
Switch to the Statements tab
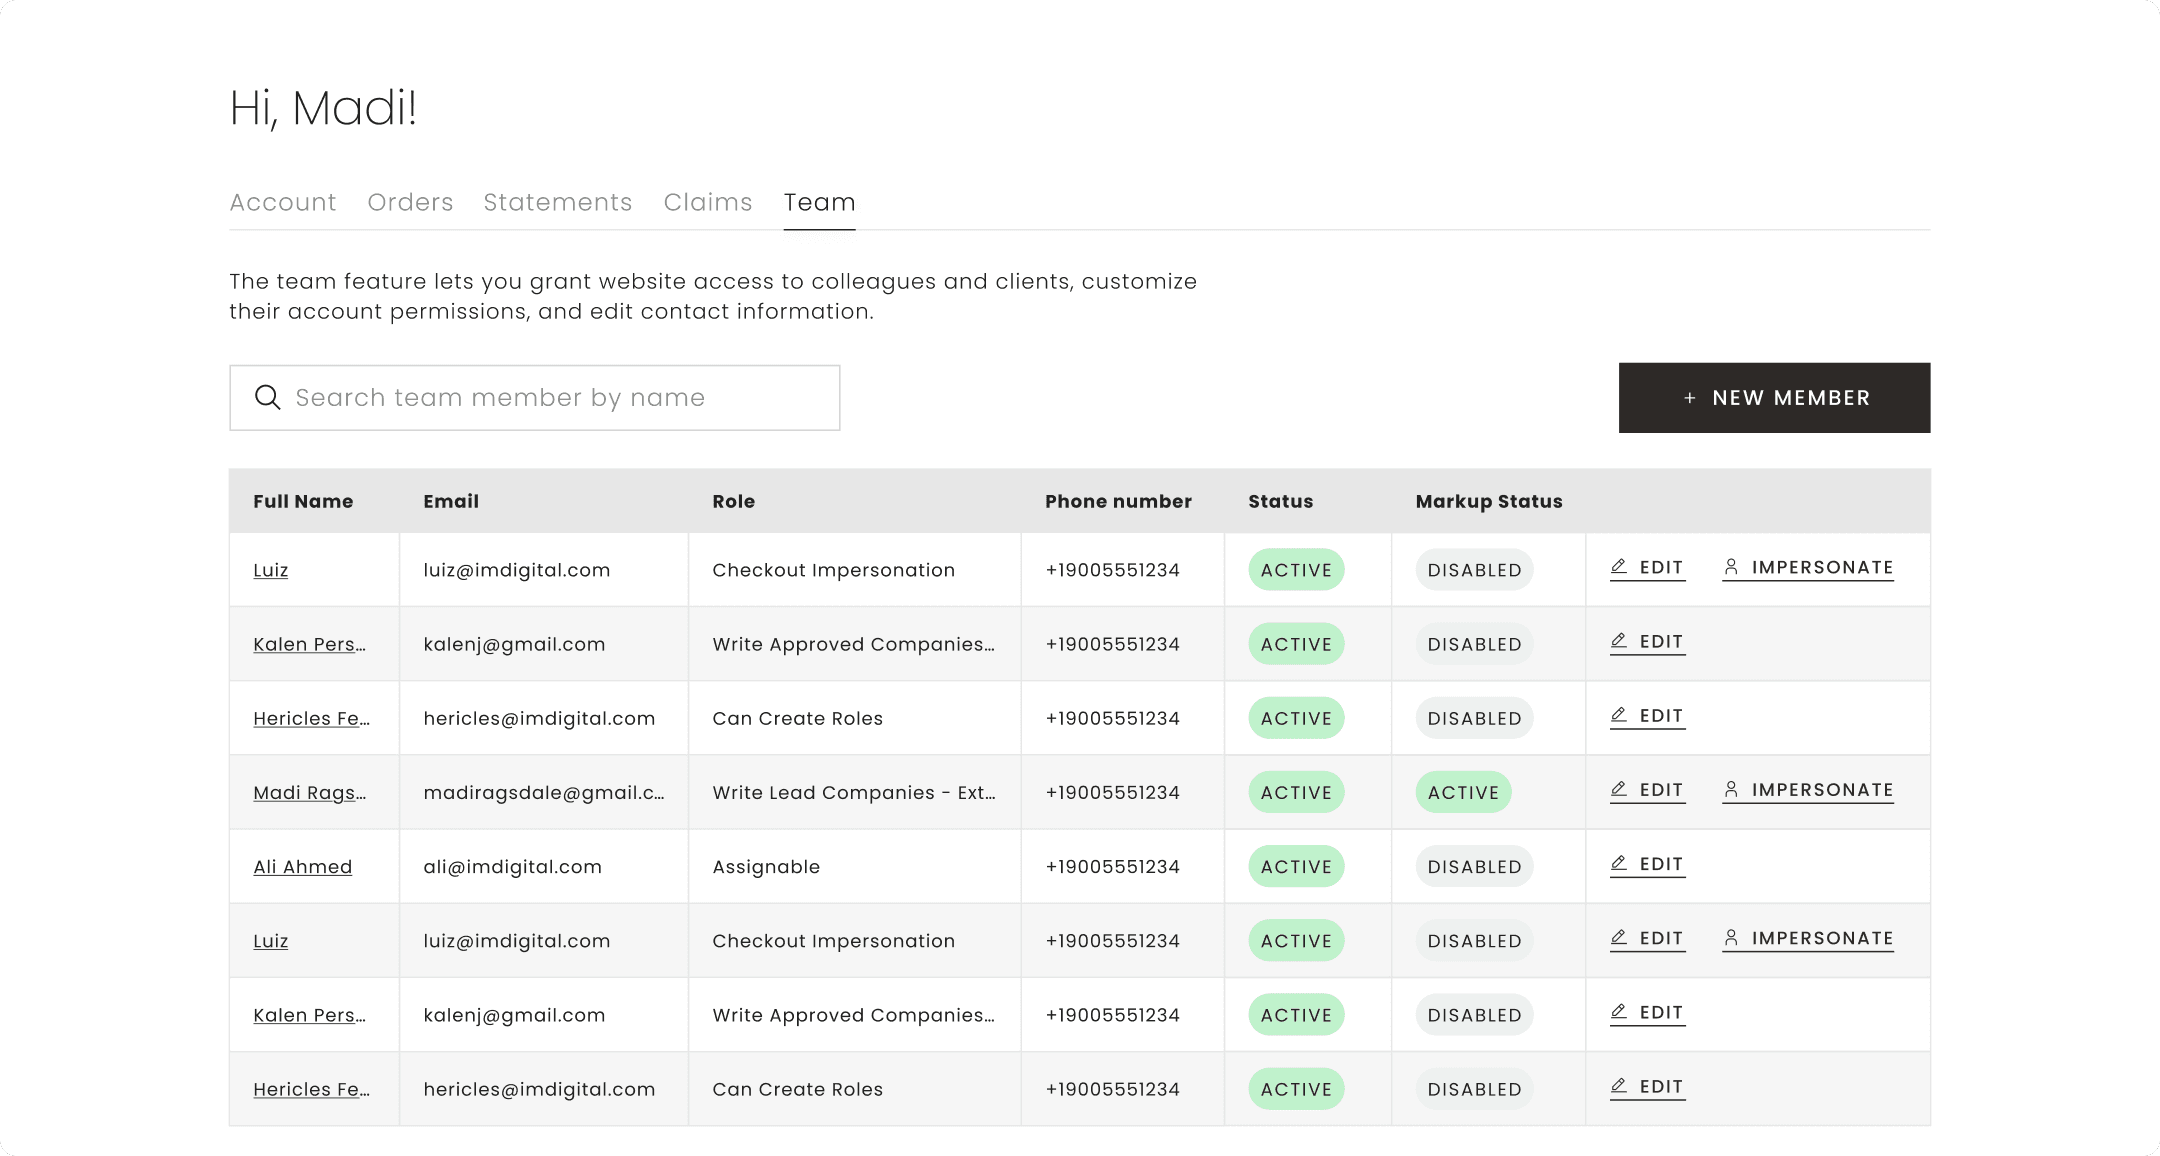(557, 202)
